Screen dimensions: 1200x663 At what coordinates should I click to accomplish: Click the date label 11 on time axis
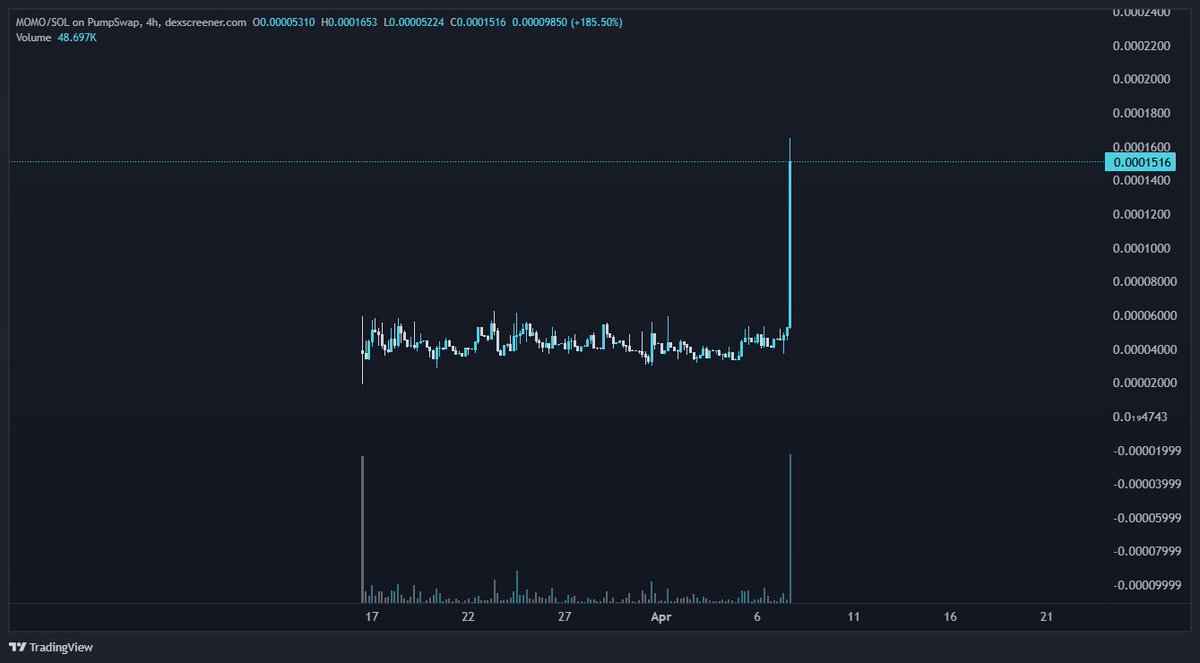(x=854, y=617)
